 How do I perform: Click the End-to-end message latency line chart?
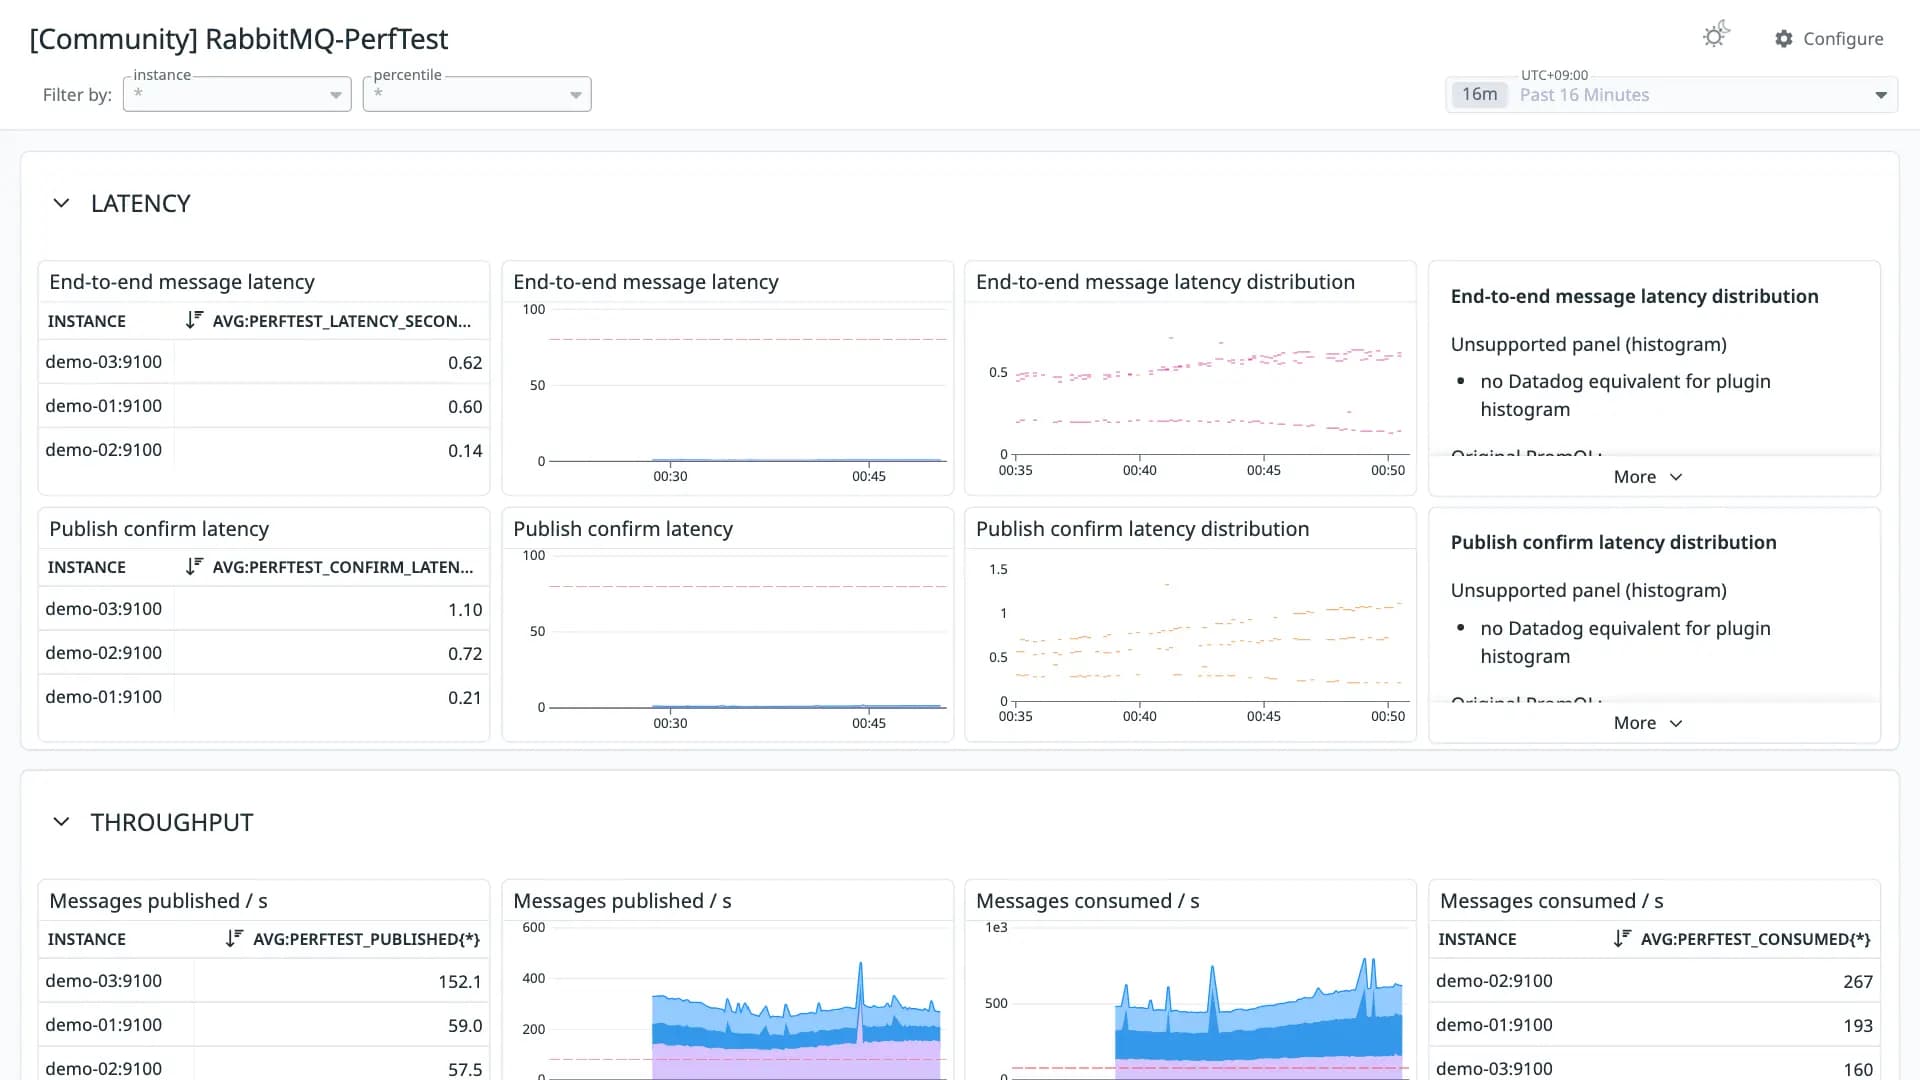[x=728, y=395]
